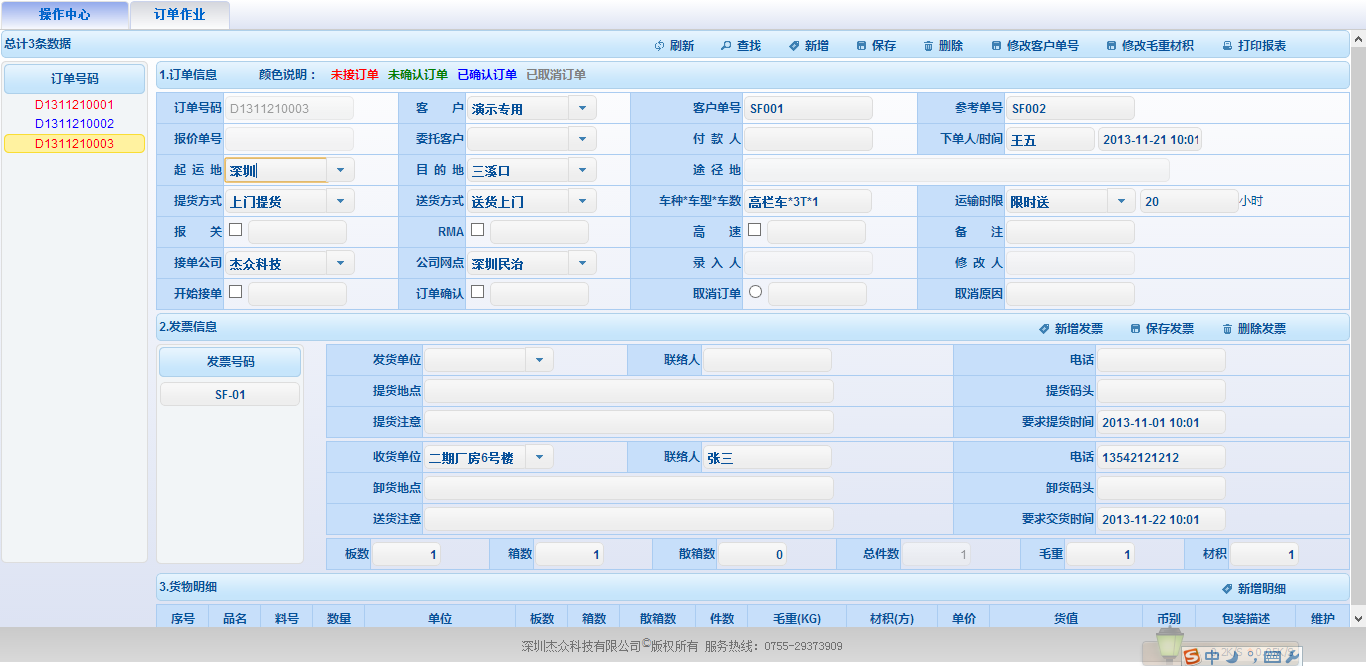Image resolution: width=1366 pixels, height=666 pixels.
Task: Click the 新增 add order icon
Action: pyautogui.click(x=794, y=46)
